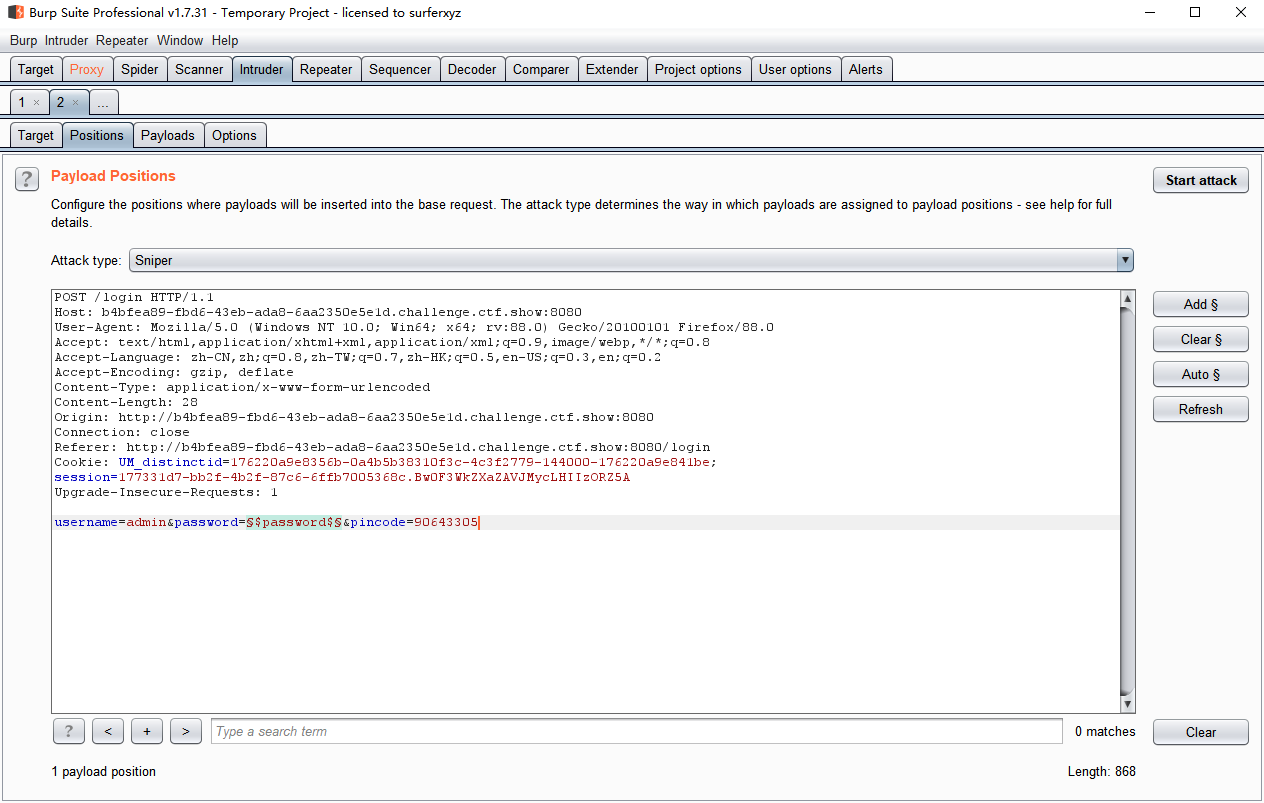The height and width of the screenshot is (803, 1264).
Task: Click the Upgrade-Insecure-Requests line
Action: 166,492
